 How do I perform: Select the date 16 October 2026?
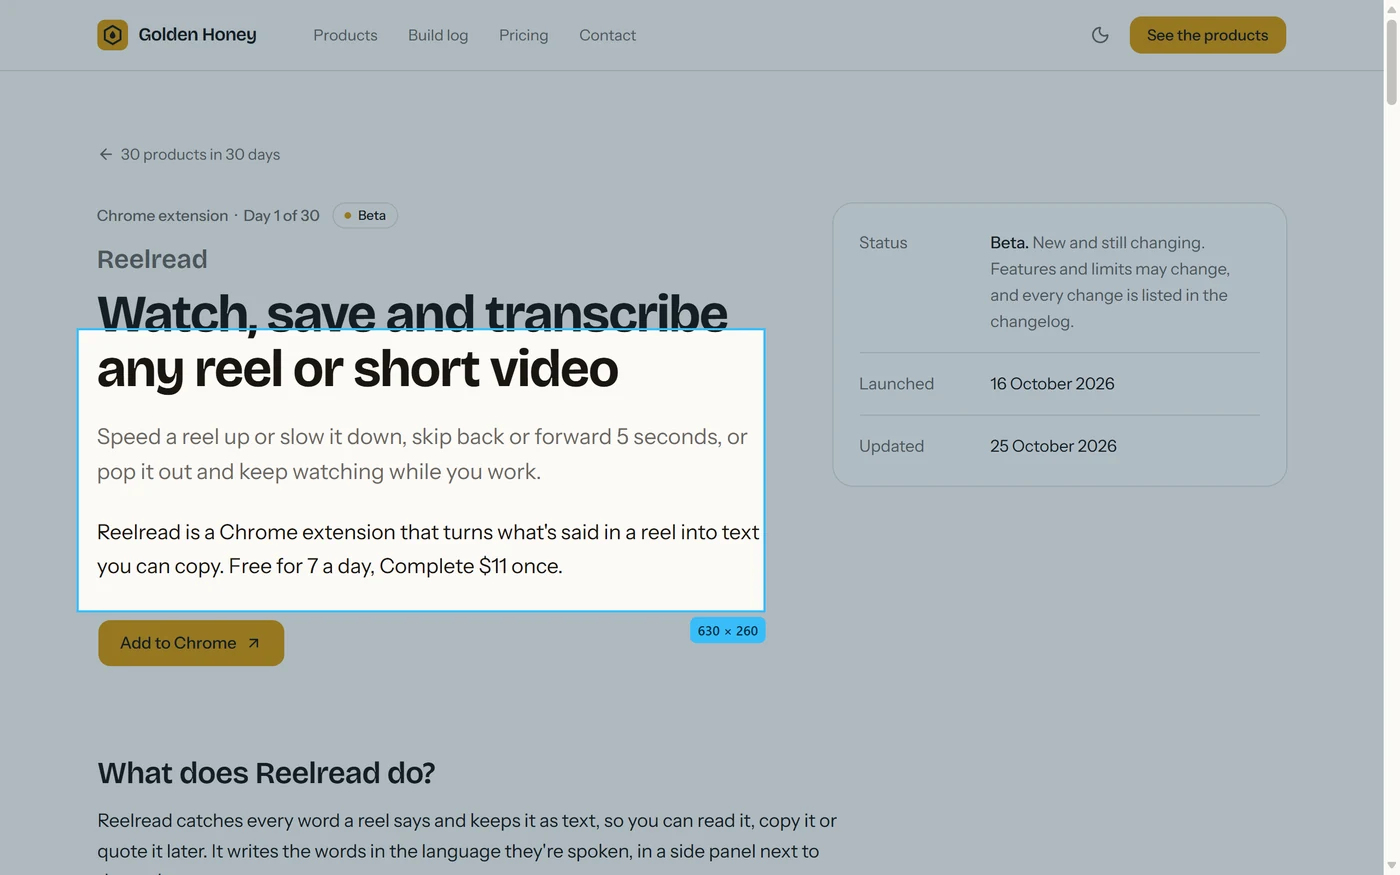[1052, 384]
